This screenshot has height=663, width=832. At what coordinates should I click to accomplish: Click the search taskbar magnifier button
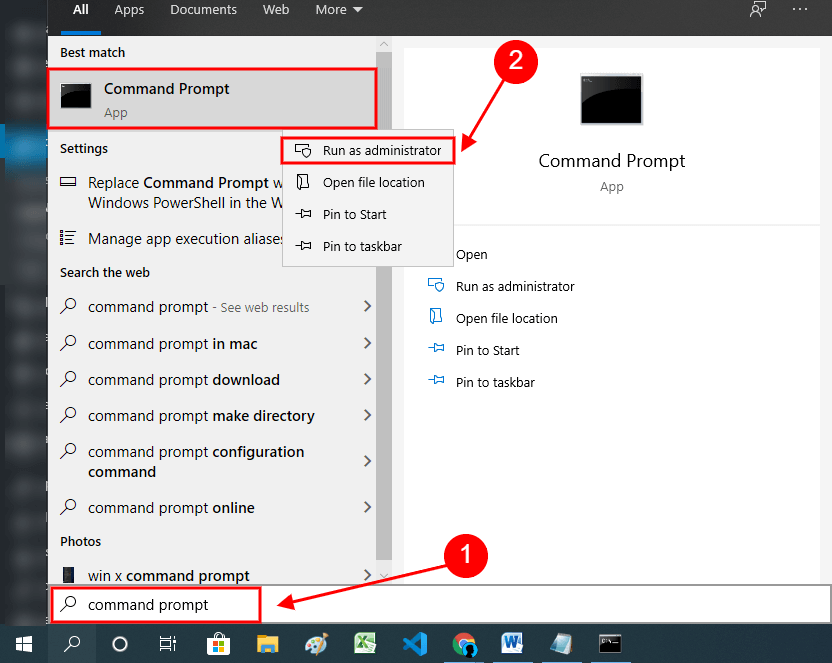(x=72, y=644)
